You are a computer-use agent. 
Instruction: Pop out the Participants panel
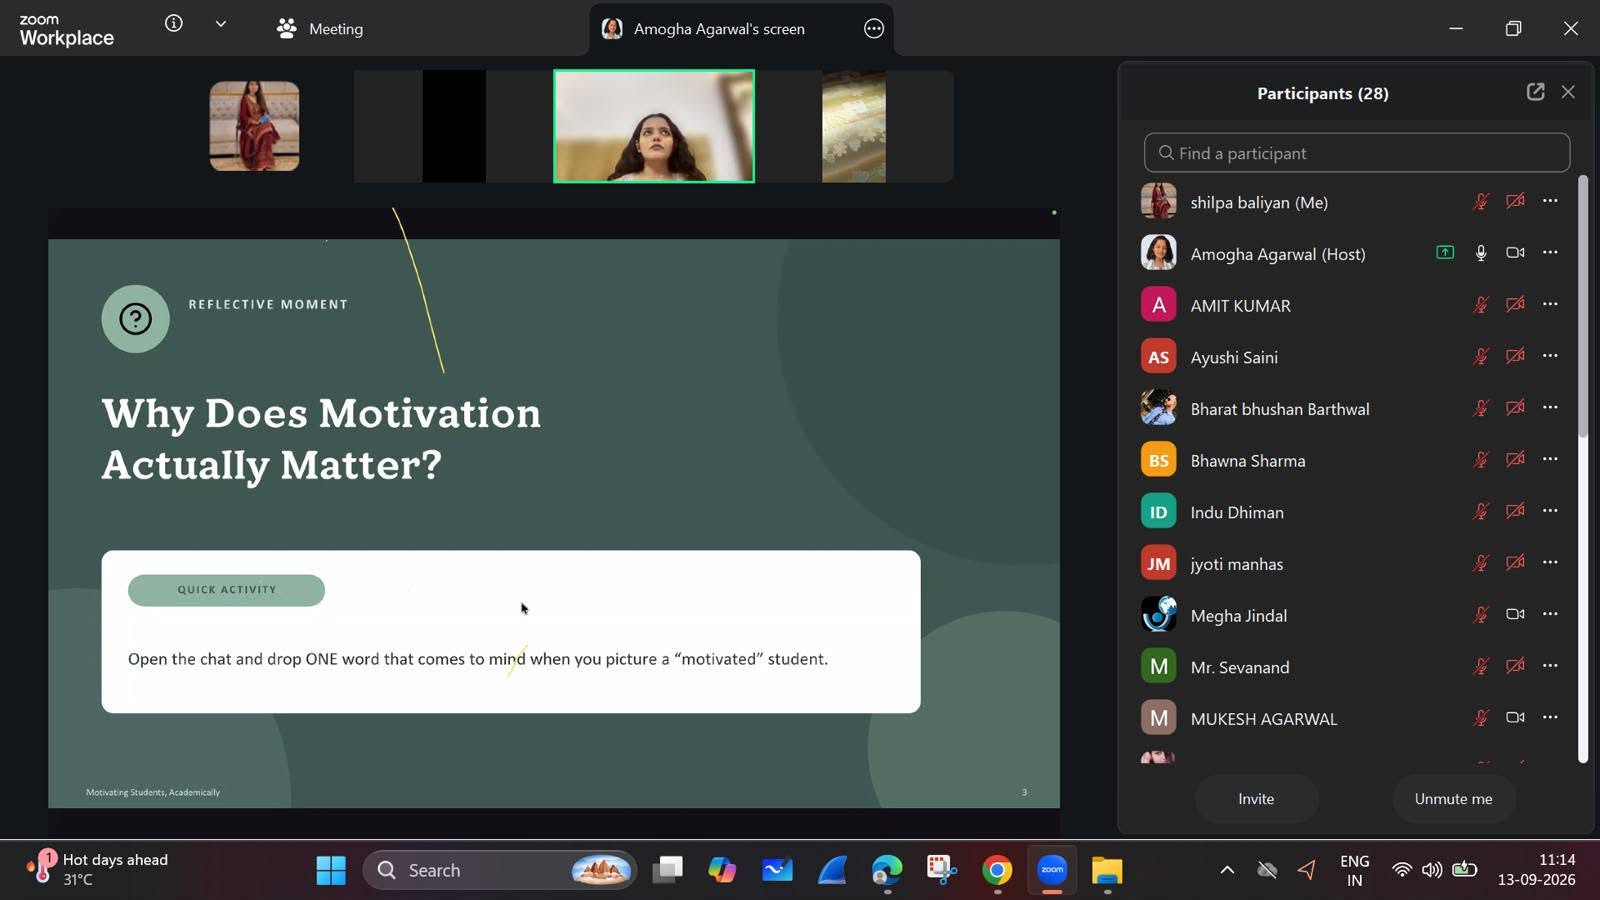click(x=1535, y=92)
